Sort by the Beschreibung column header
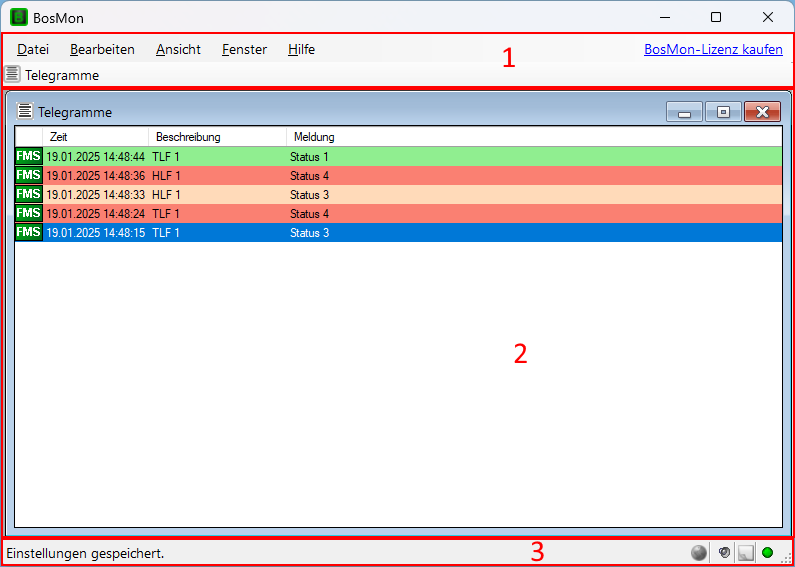The height and width of the screenshot is (567, 795). click(x=217, y=137)
